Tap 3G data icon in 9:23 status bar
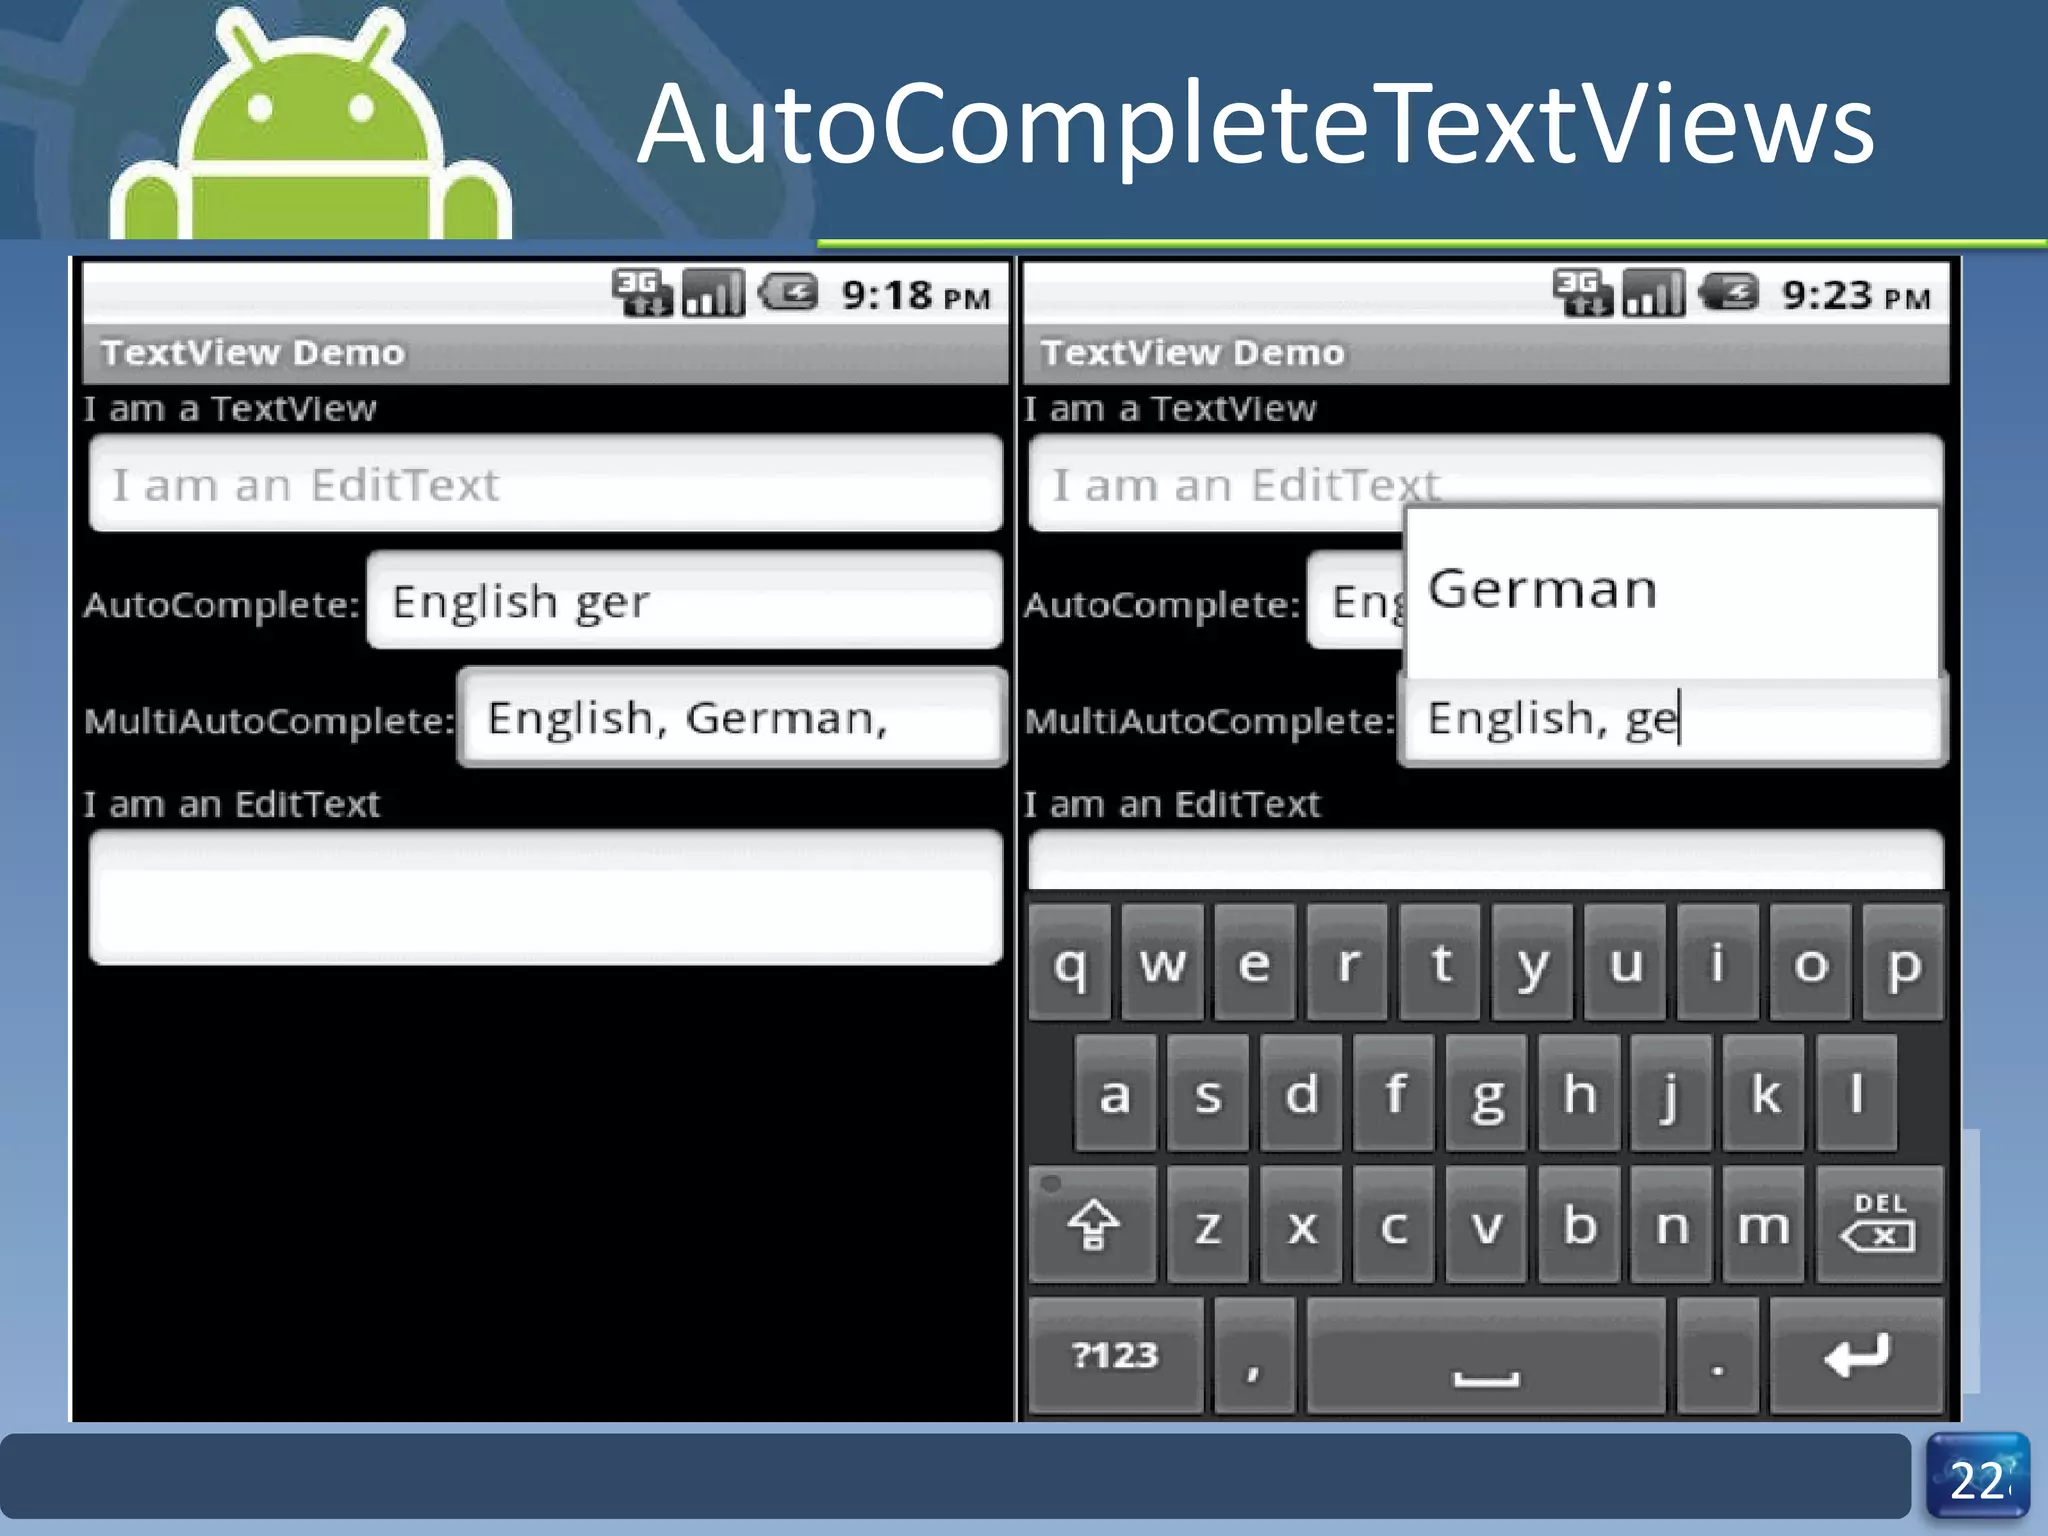Screen dimensions: 2048x1536 coord(1581,293)
